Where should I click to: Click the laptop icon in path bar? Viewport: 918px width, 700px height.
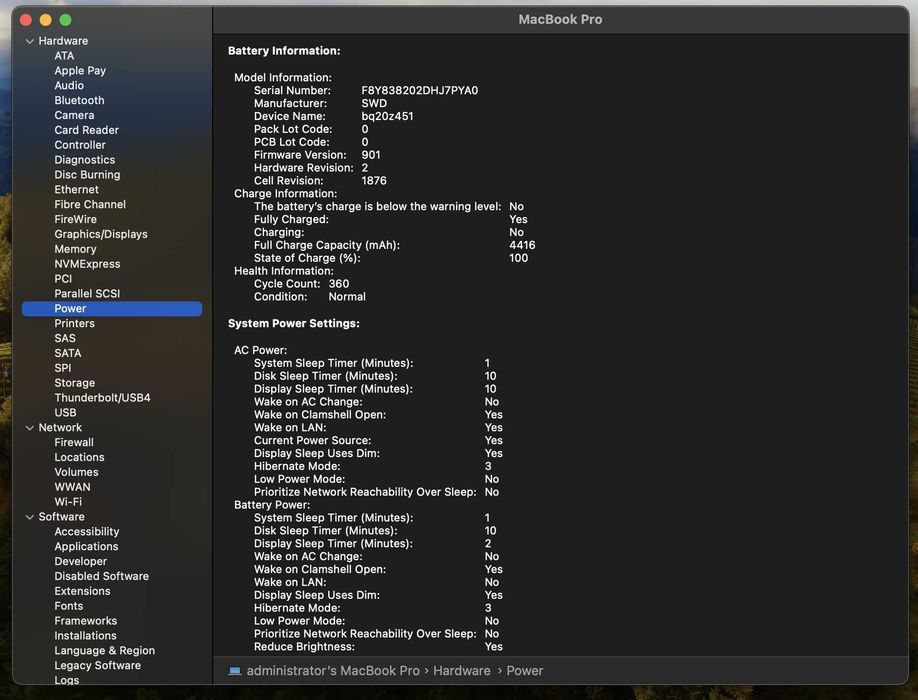click(x=235, y=671)
